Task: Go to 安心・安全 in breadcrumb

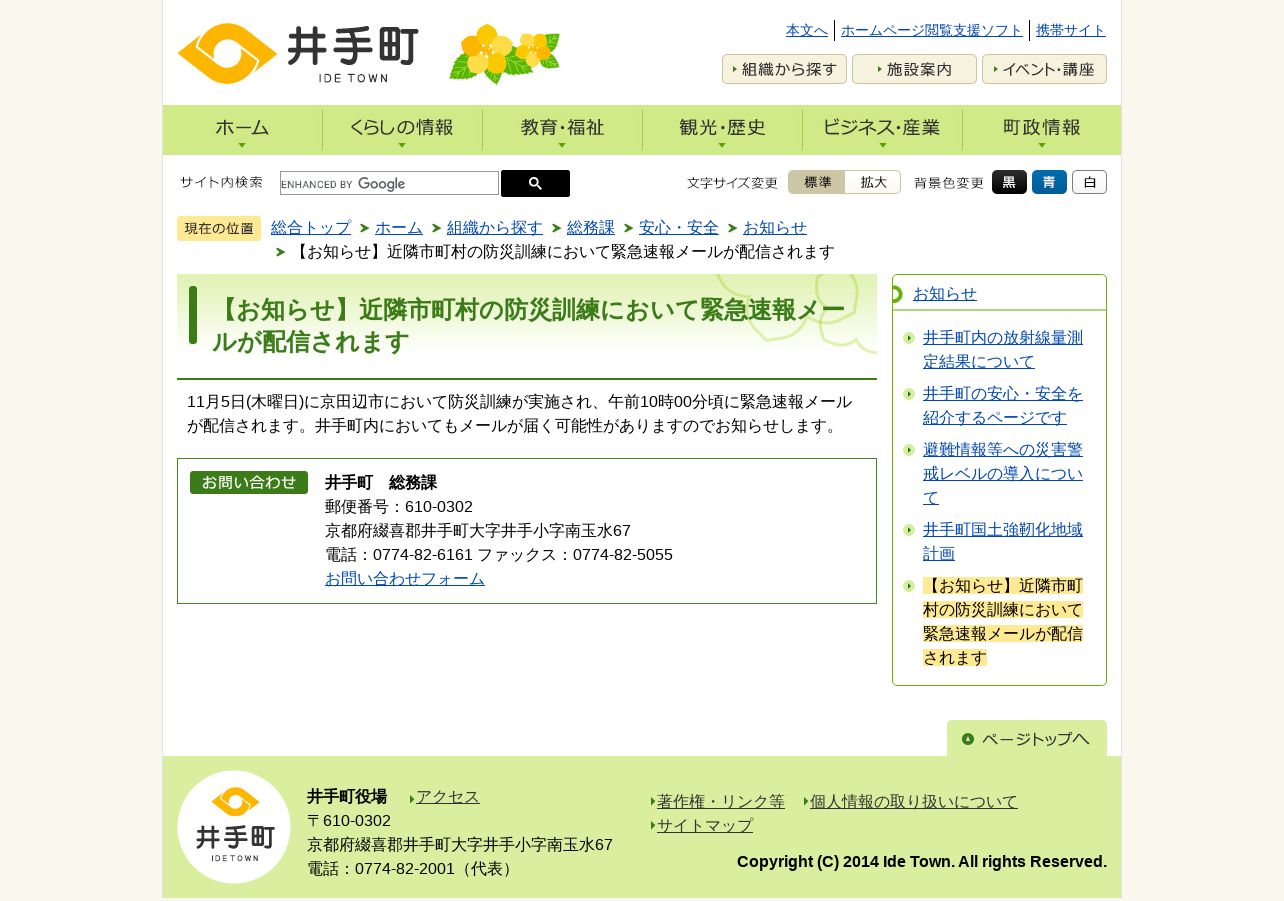Action: (x=679, y=227)
